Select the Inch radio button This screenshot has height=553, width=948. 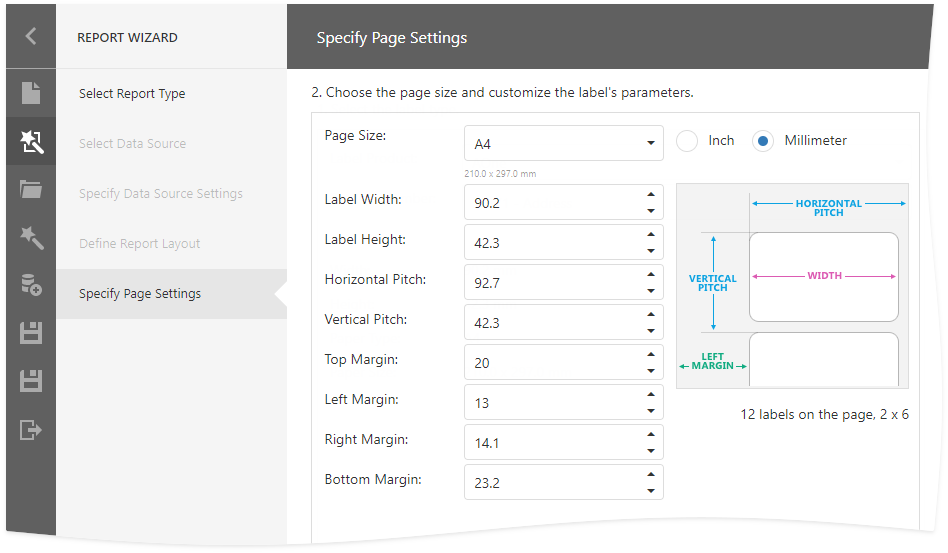pyautogui.click(x=687, y=141)
